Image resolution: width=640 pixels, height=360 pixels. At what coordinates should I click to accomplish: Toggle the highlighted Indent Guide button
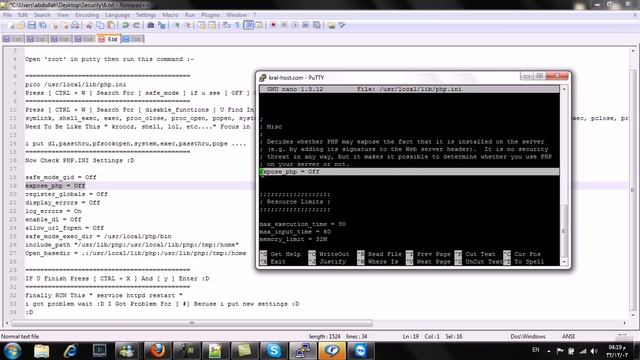248,25
